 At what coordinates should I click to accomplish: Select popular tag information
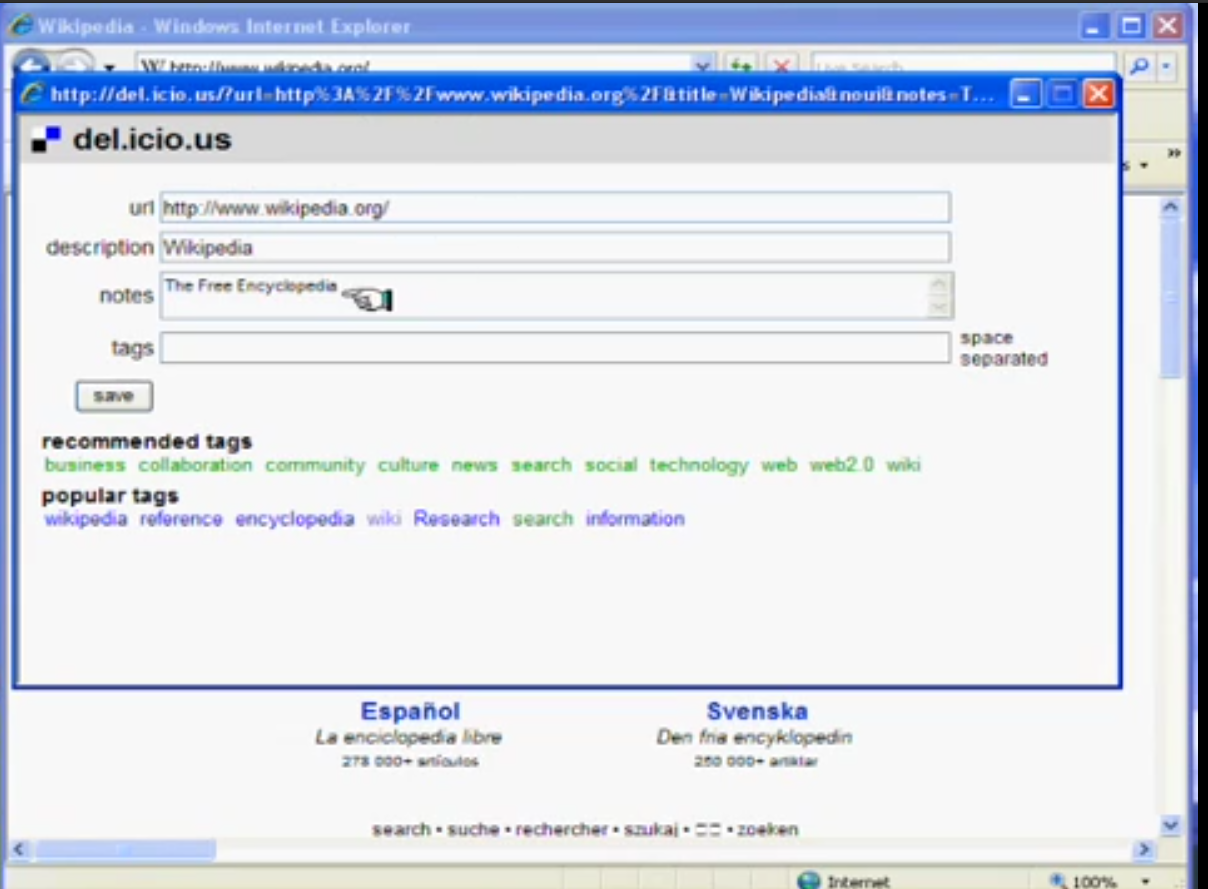635,519
